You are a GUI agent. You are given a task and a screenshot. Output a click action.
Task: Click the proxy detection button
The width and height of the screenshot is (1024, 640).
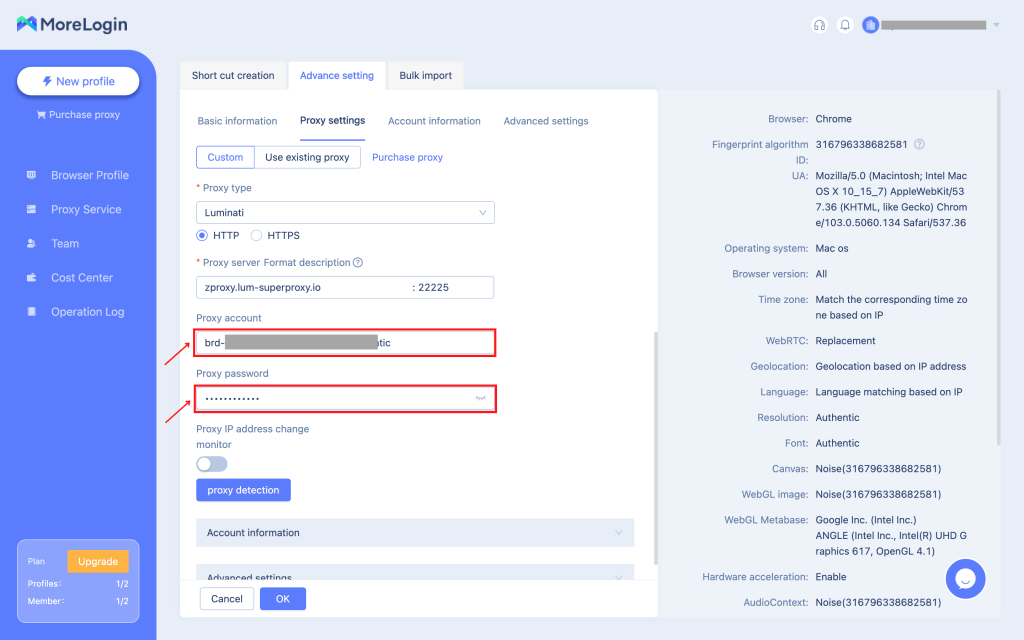[244, 490]
